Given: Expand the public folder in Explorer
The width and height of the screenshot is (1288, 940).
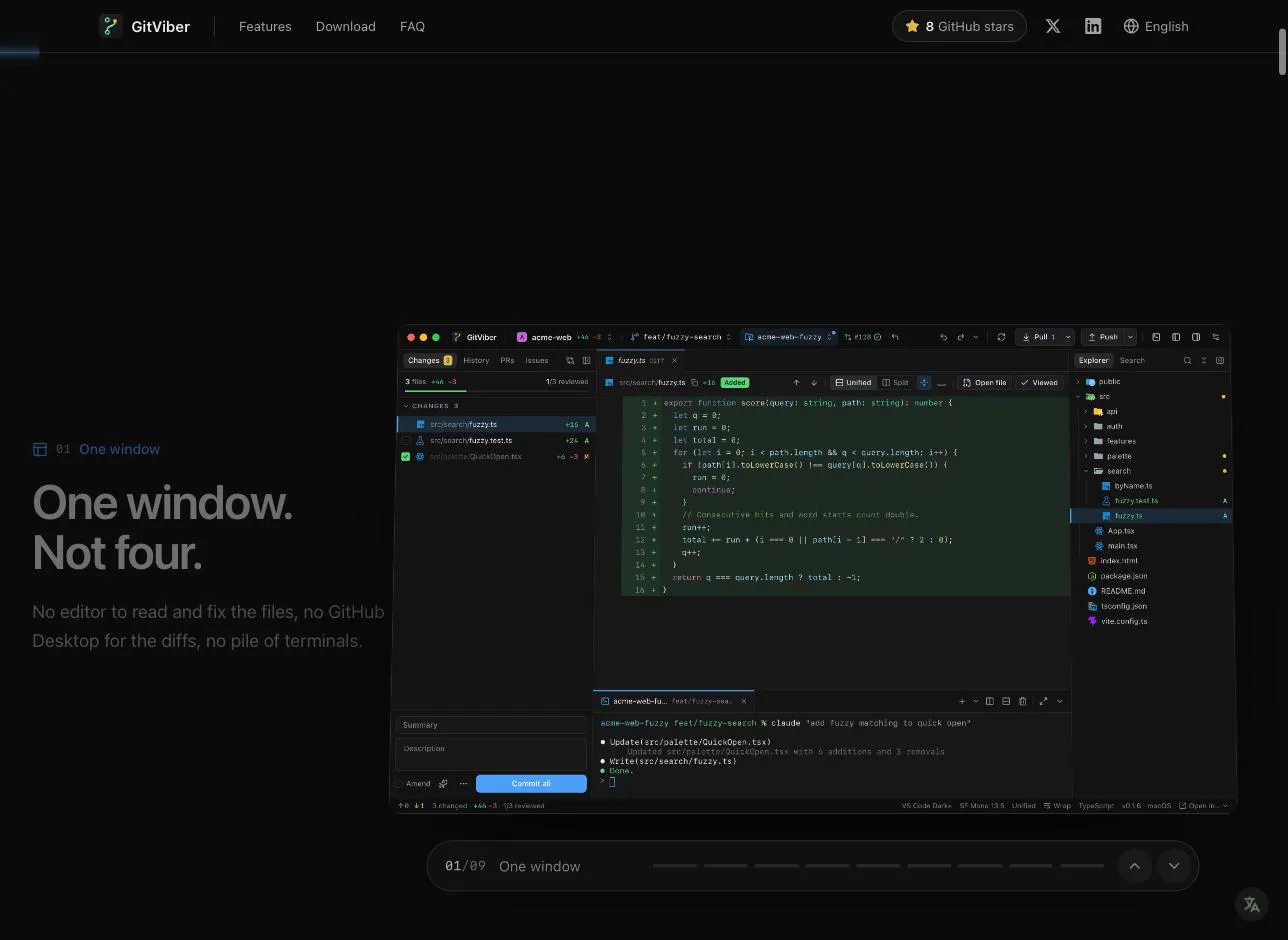Looking at the screenshot, I should [1078, 382].
